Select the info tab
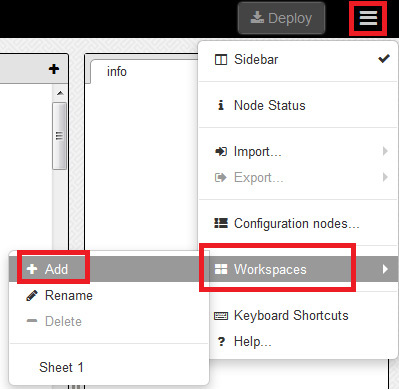Viewport: 399px width, 390px height. coord(117,72)
